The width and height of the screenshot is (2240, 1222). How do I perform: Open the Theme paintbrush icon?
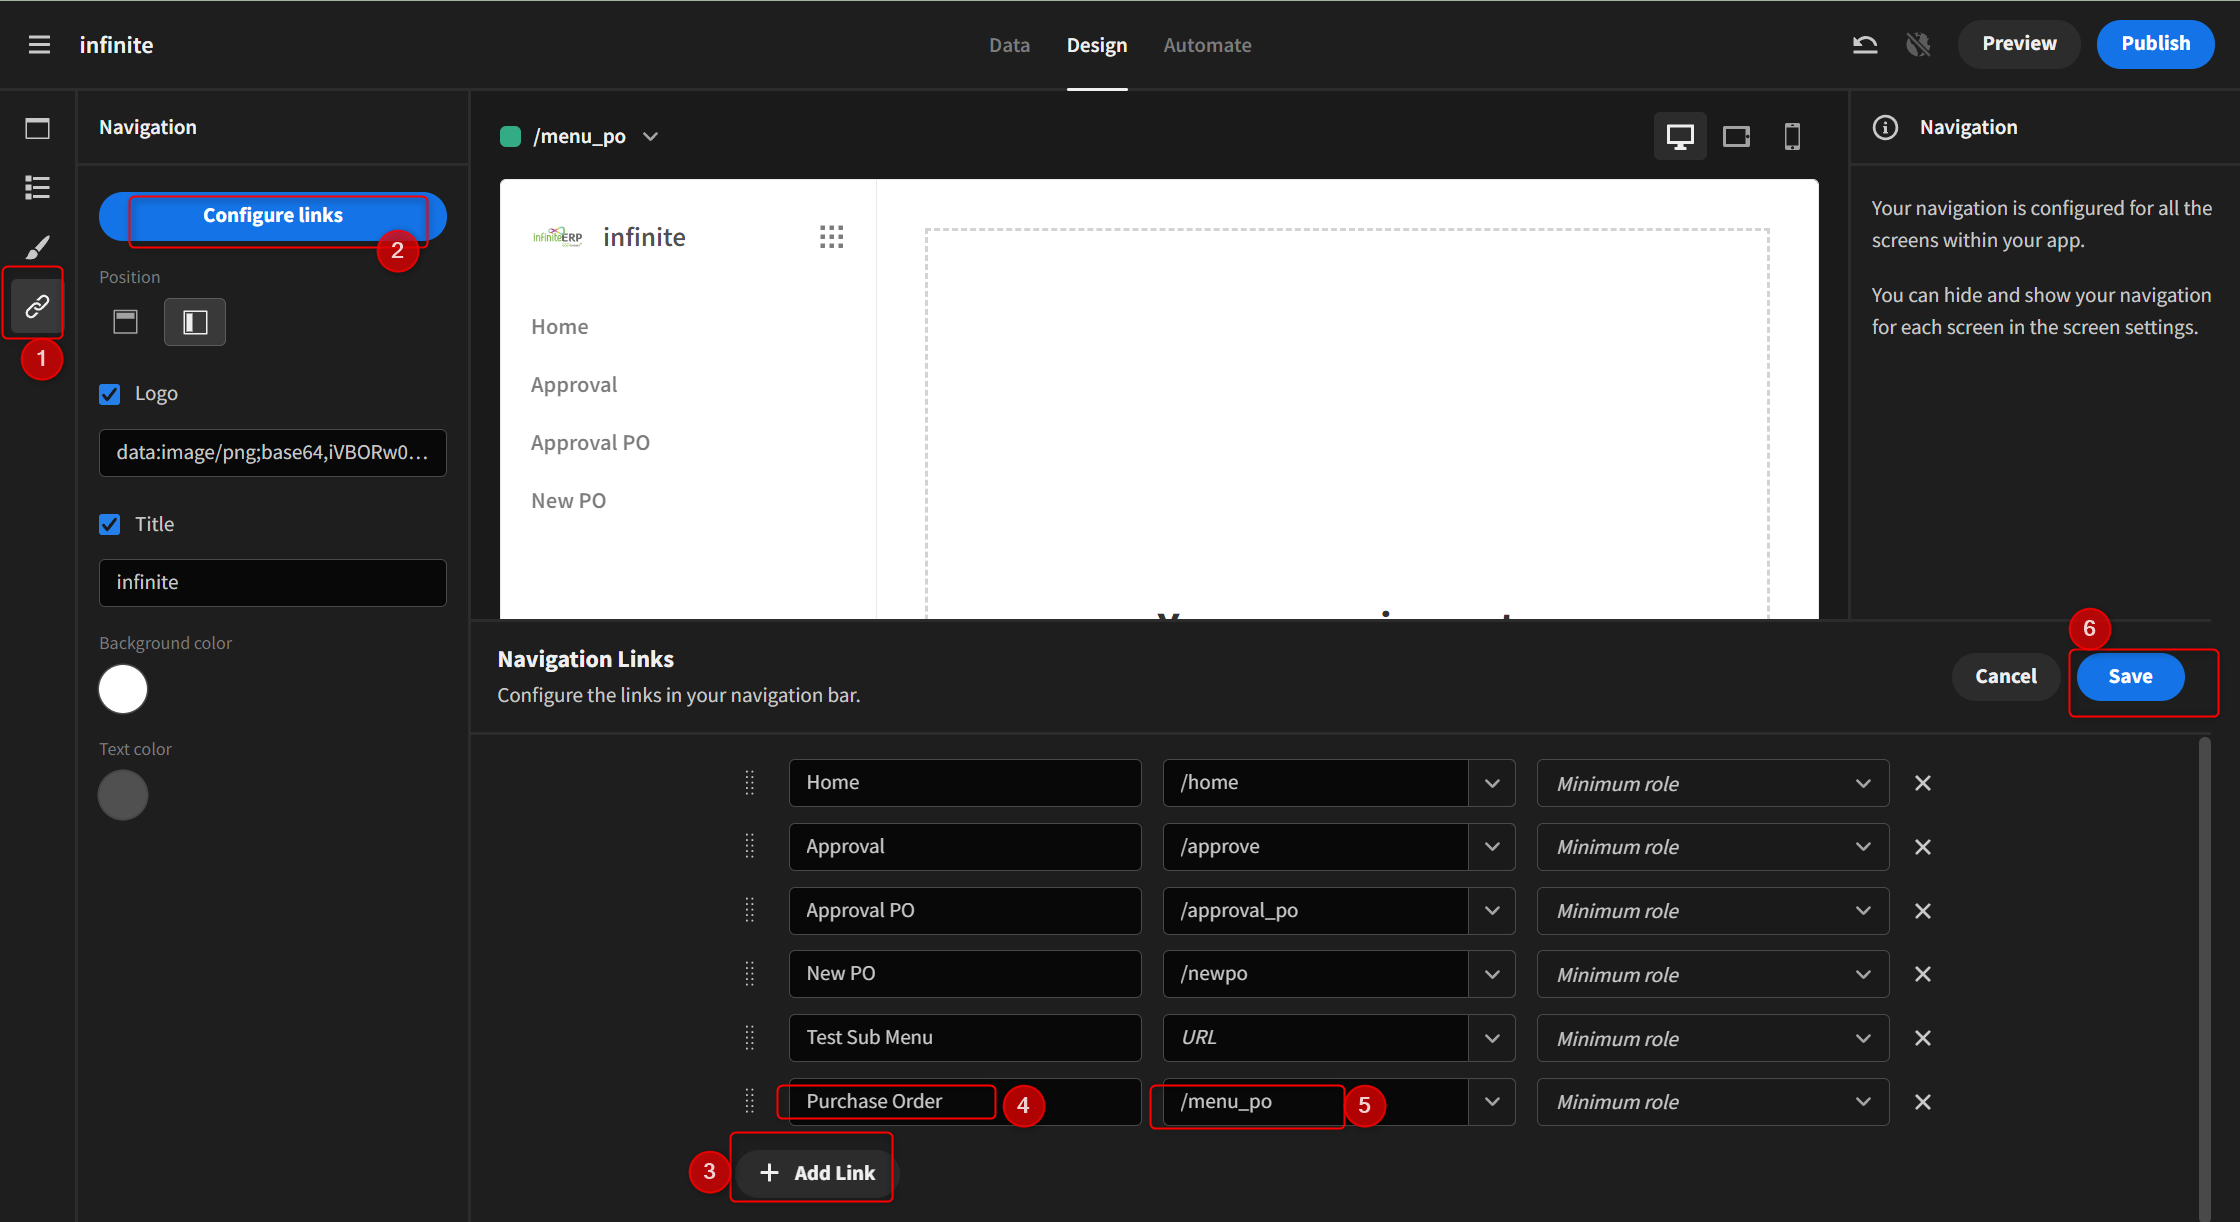37,247
